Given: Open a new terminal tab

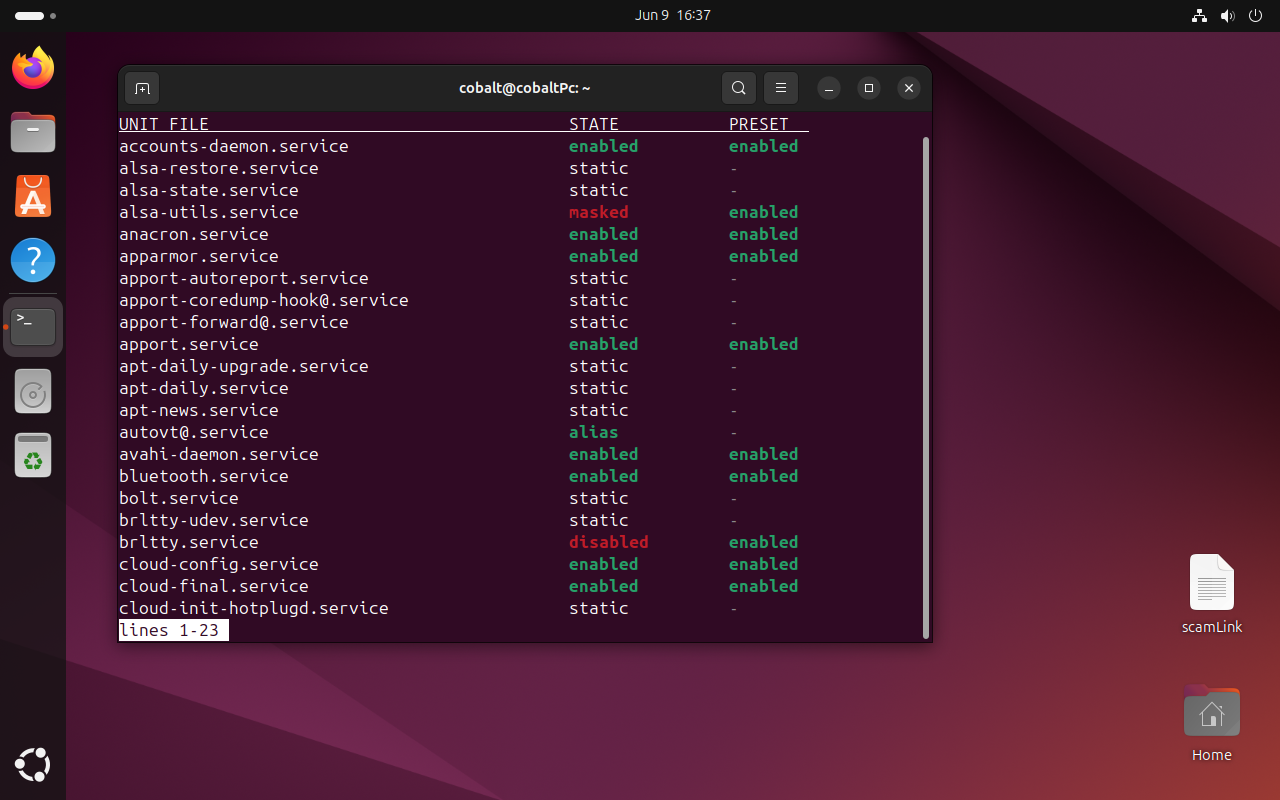Looking at the screenshot, I should 142,88.
